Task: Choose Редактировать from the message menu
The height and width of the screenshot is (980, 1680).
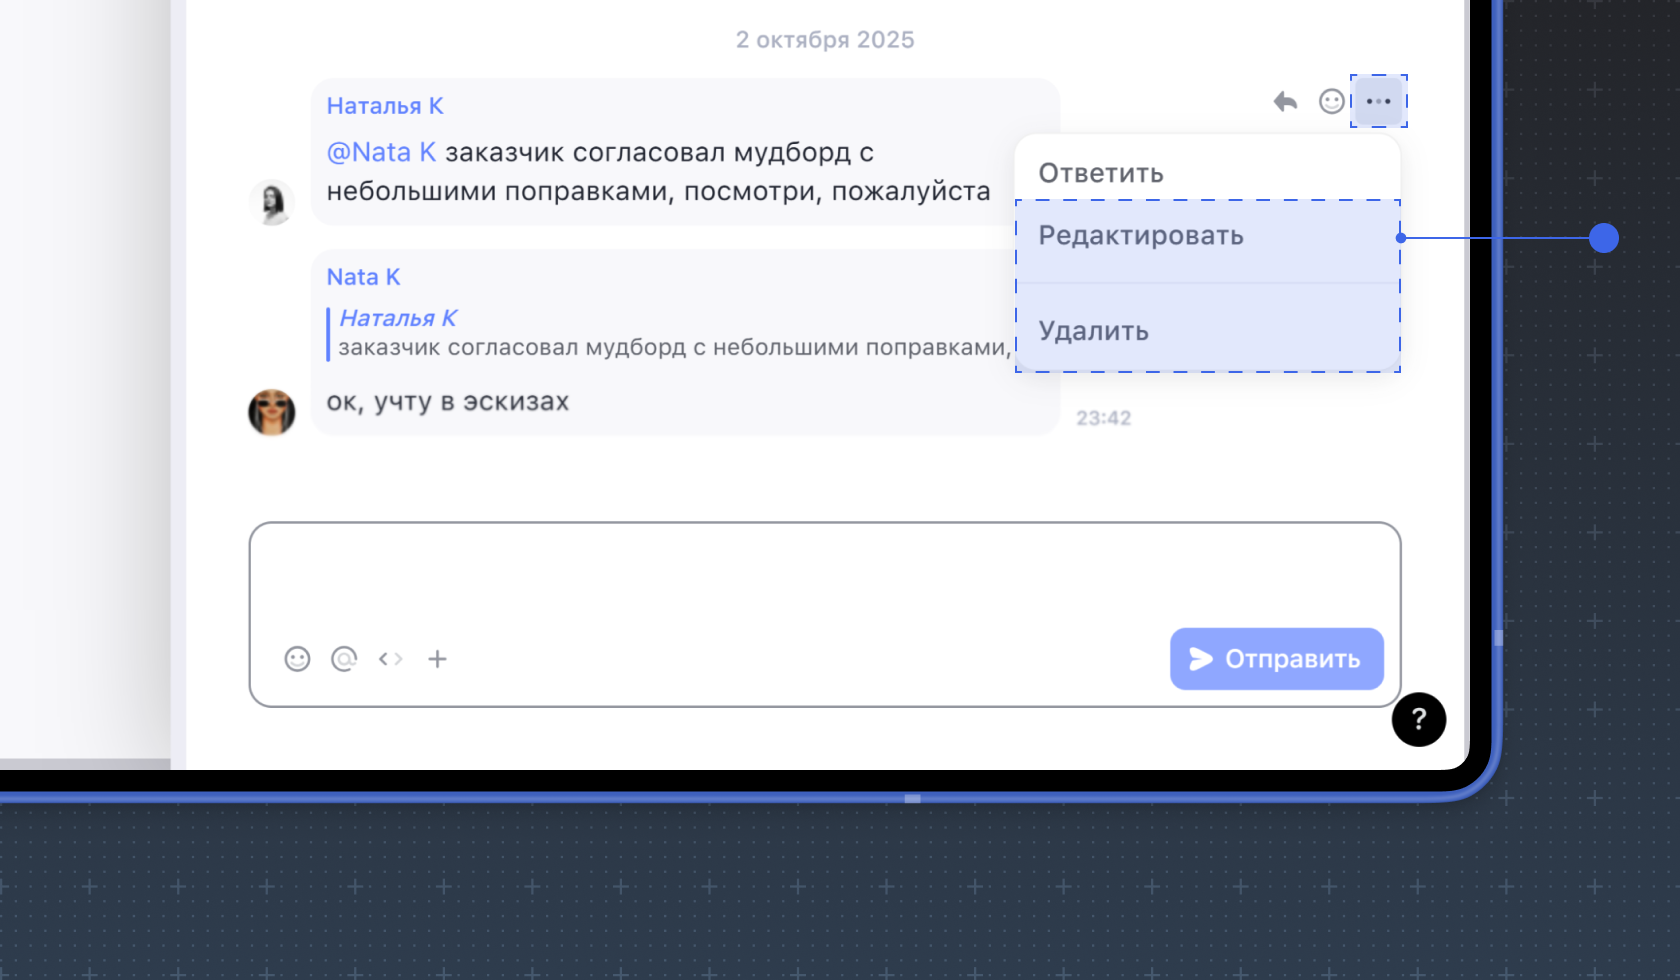Action: 1141,236
